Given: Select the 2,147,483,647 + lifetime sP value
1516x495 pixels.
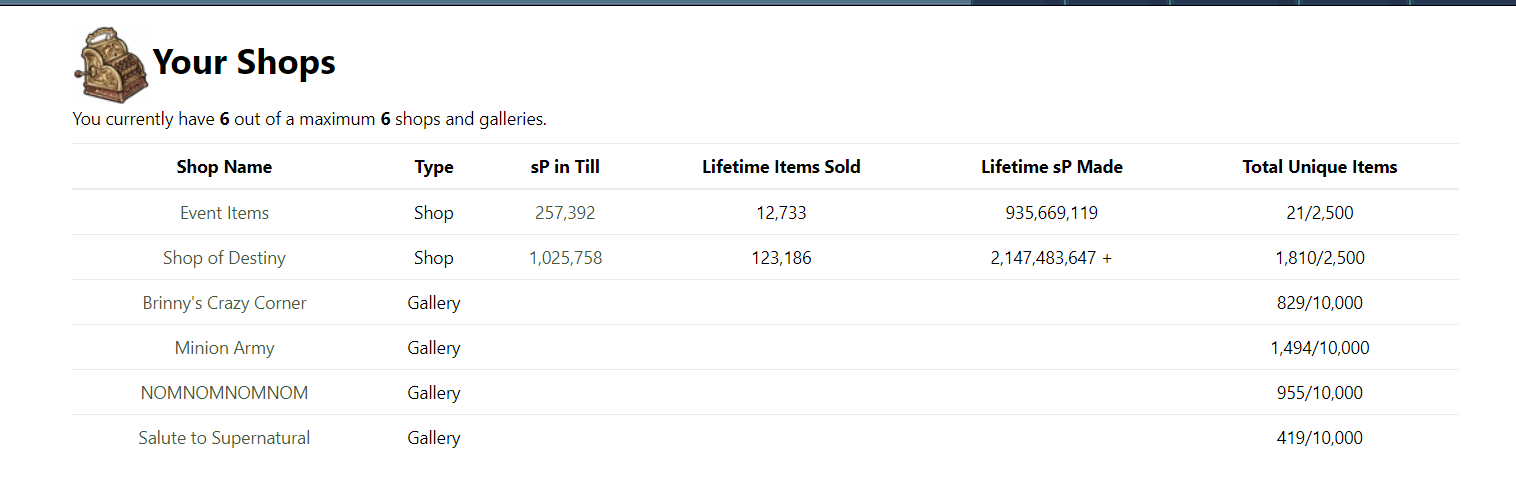Looking at the screenshot, I should (x=1051, y=258).
